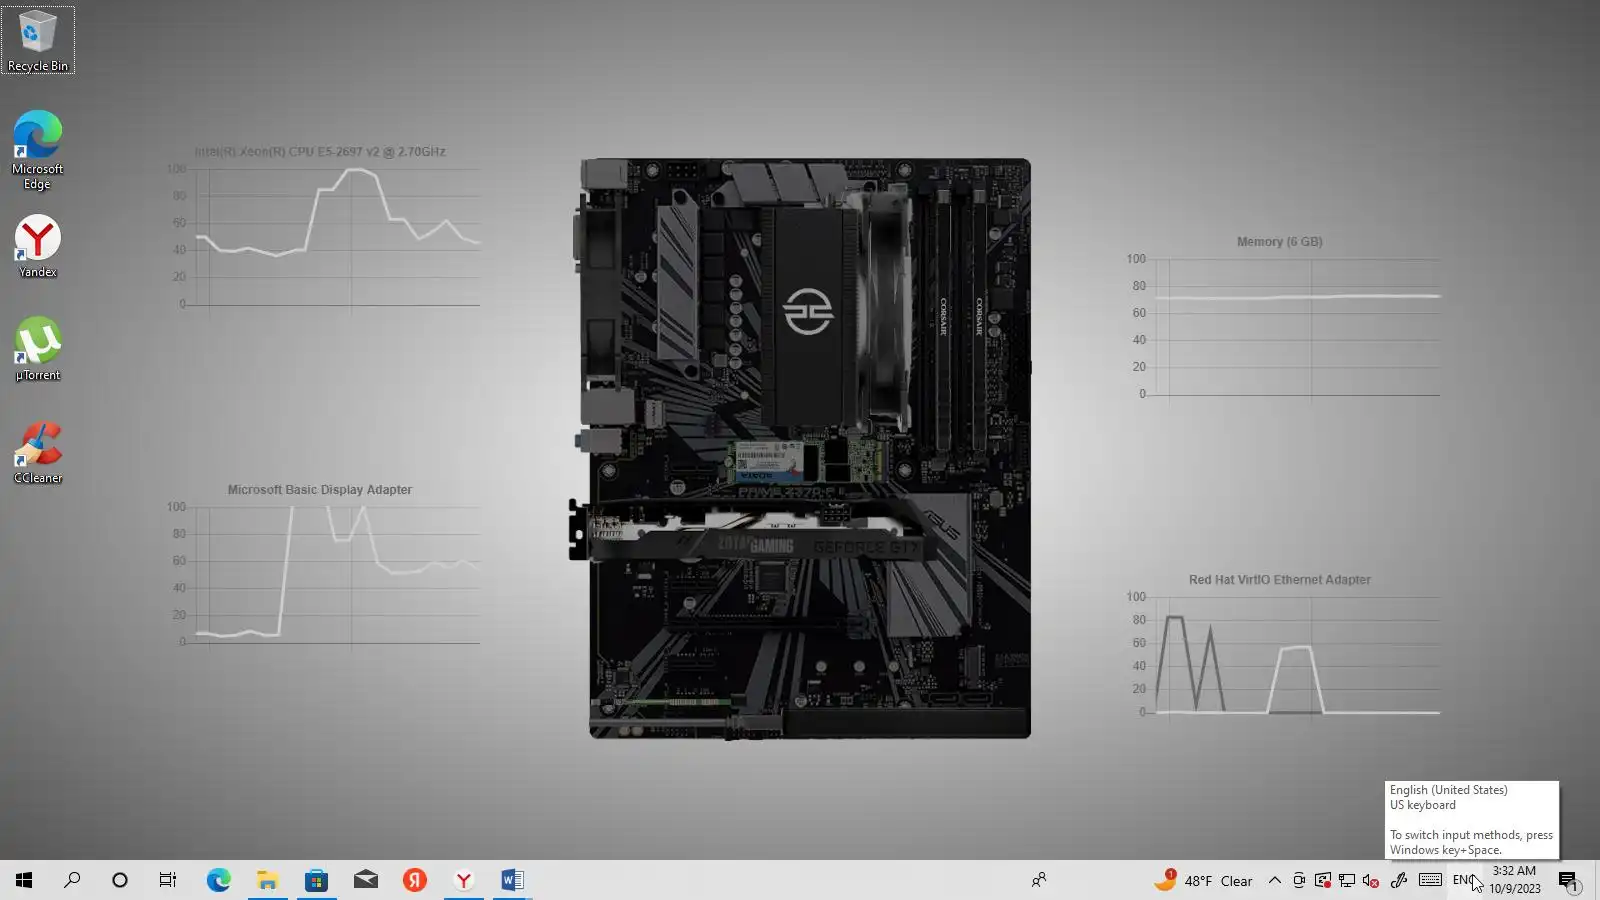Click the Xeon CPU E5-2697 v2 graph title

pyautogui.click(x=320, y=152)
